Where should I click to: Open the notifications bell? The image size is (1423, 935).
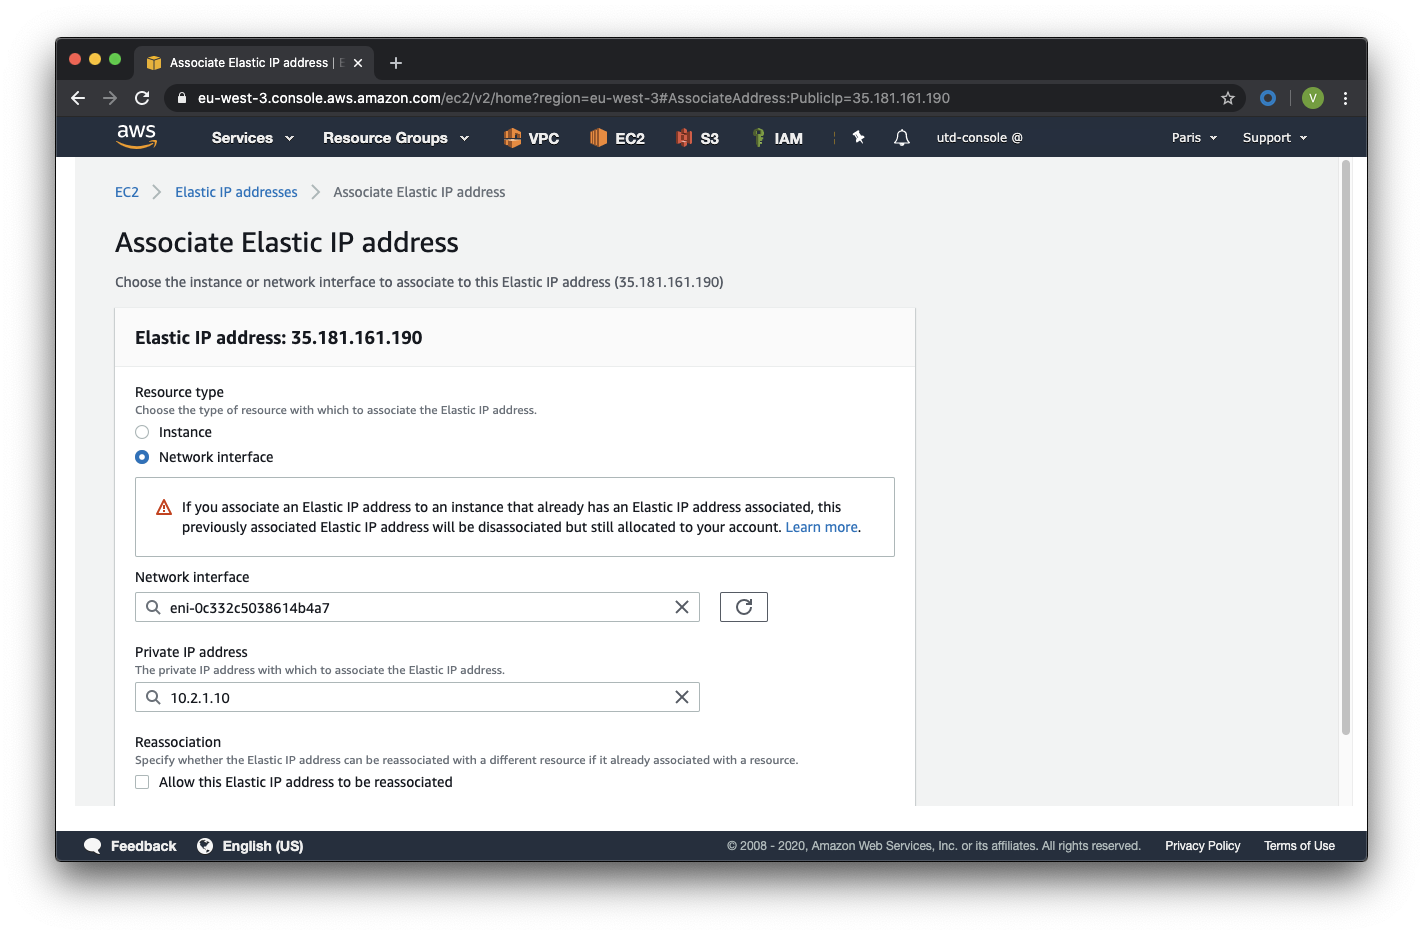902,138
